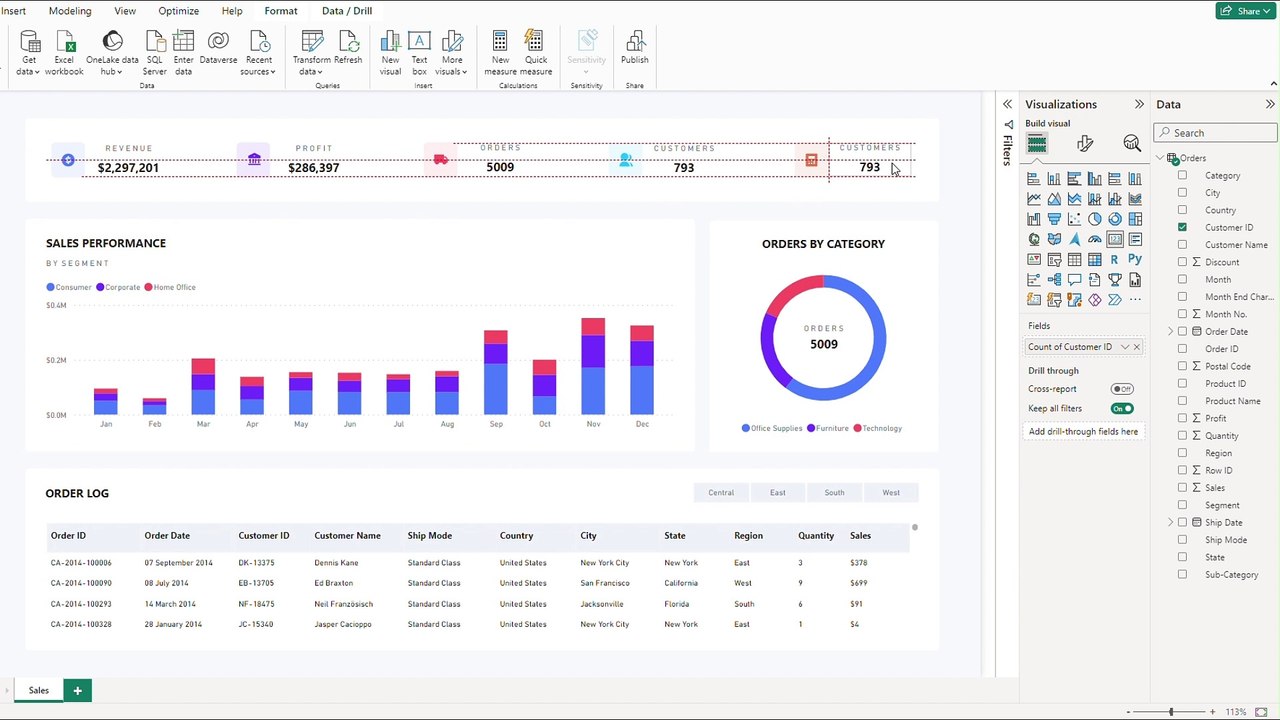Expand the Order Date hierarchy
Screen dimensions: 1280x720
[x=1170, y=331]
